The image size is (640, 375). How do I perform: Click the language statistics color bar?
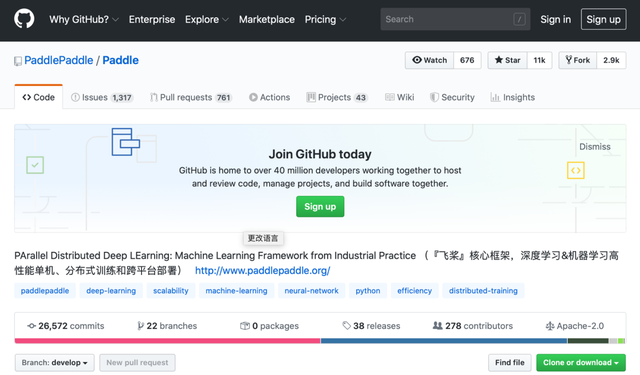point(320,341)
